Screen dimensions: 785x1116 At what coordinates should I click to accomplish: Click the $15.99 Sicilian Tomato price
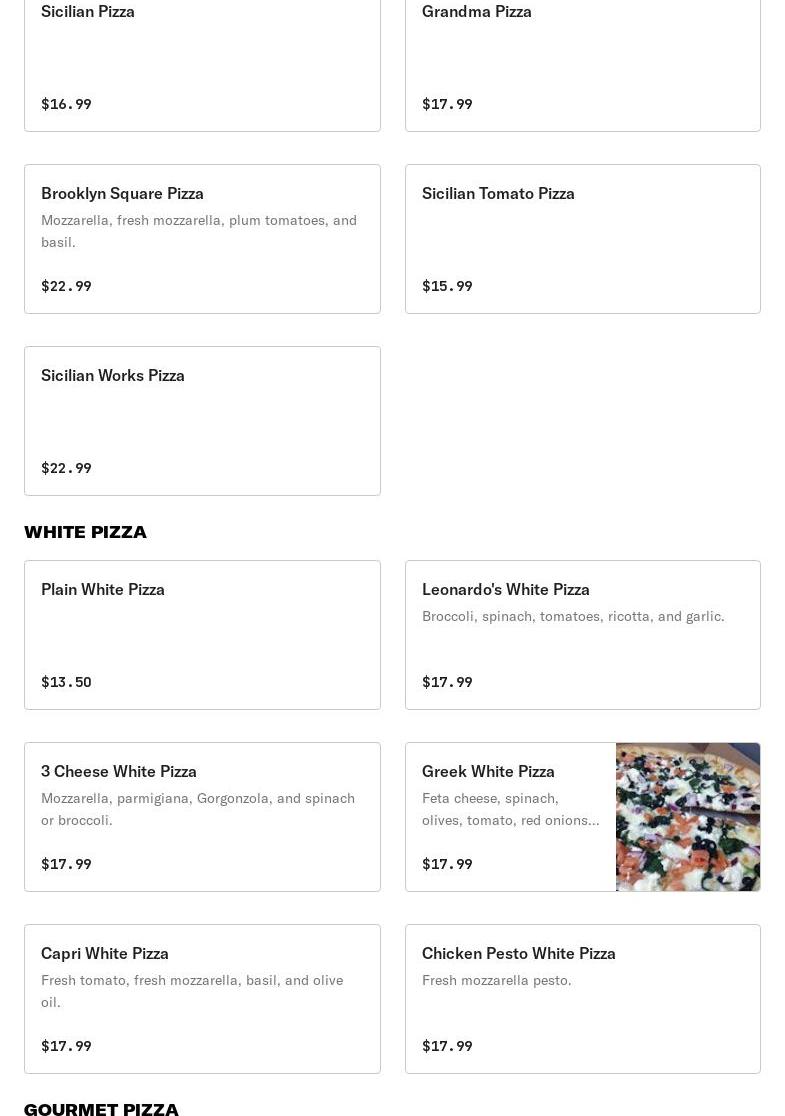click(x=447, y=286)
